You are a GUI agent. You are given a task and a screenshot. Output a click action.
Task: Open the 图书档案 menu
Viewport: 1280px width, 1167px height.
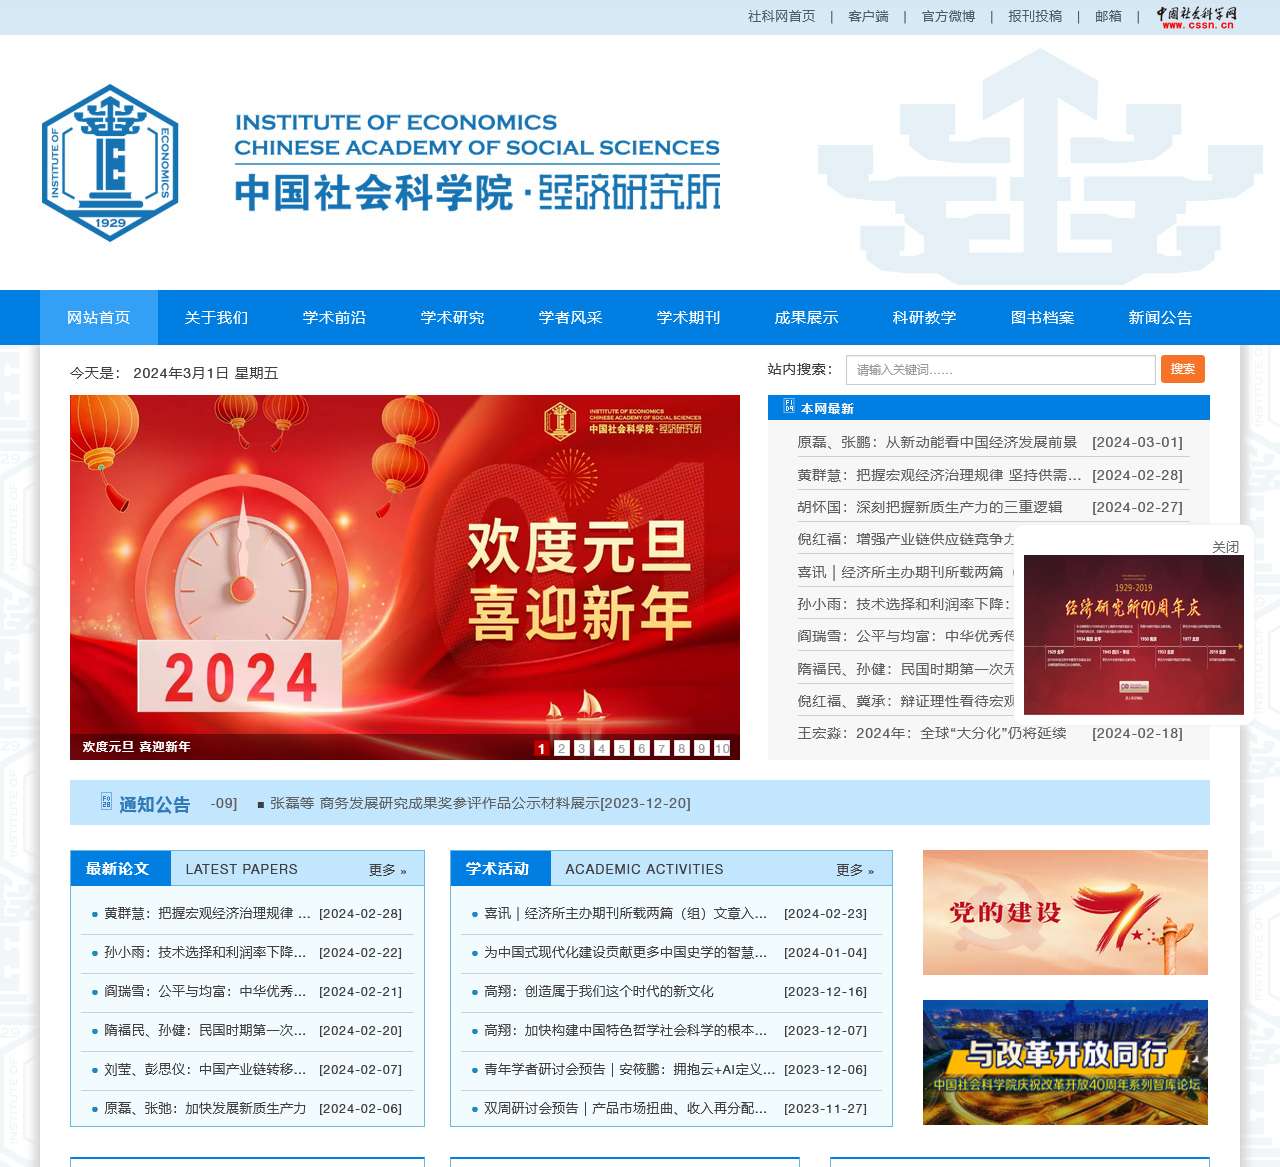click(x=1043, y=318)
